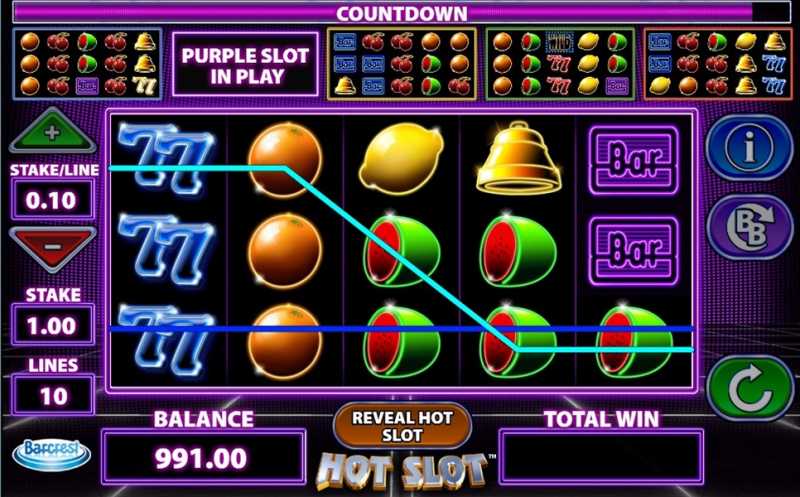800x497 pixels.
Task: Click the golden bell symbol on reel four
Action: (x=518, y=158)
